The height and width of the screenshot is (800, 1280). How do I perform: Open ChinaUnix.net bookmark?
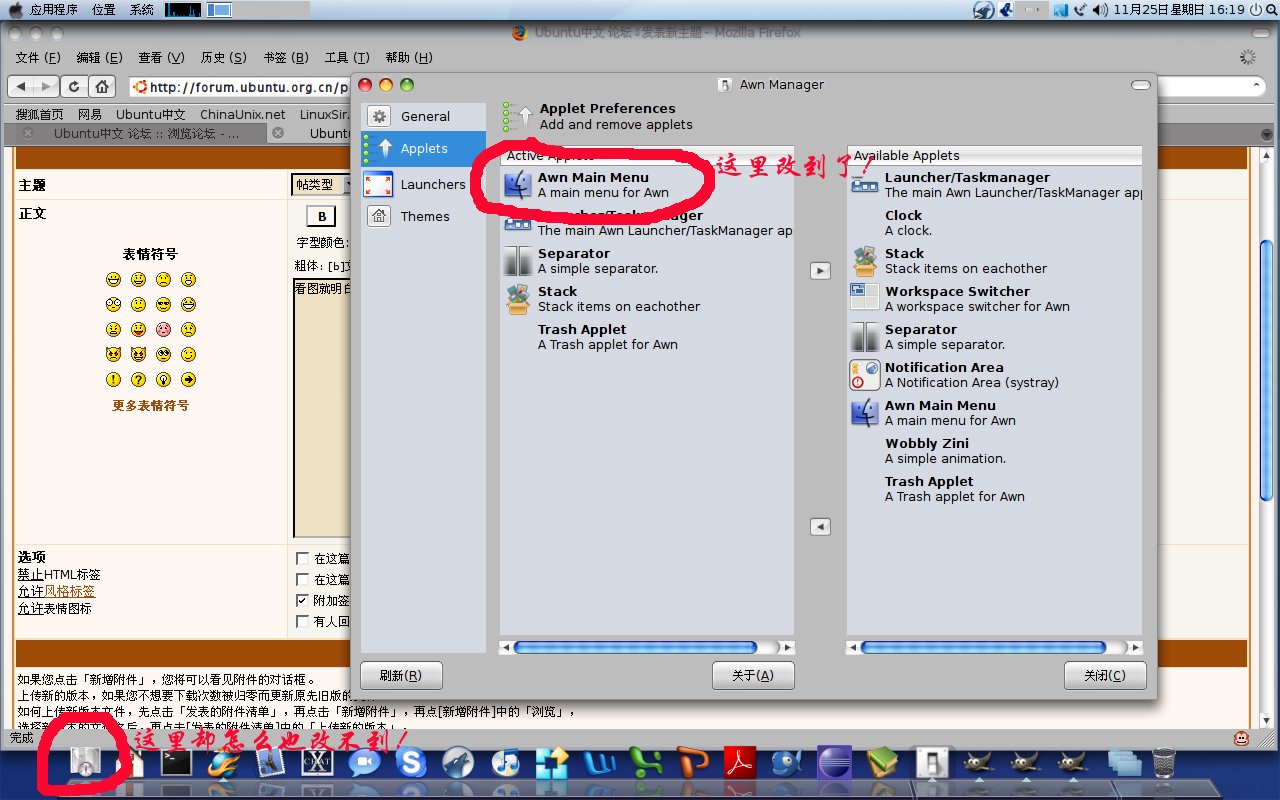tap(243, 115)
